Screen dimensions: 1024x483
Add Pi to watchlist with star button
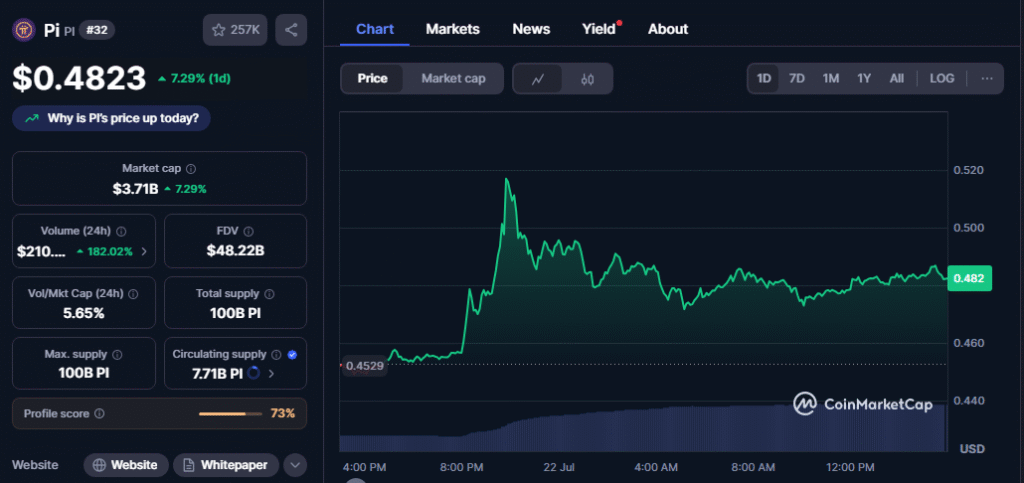coord(235,30)
